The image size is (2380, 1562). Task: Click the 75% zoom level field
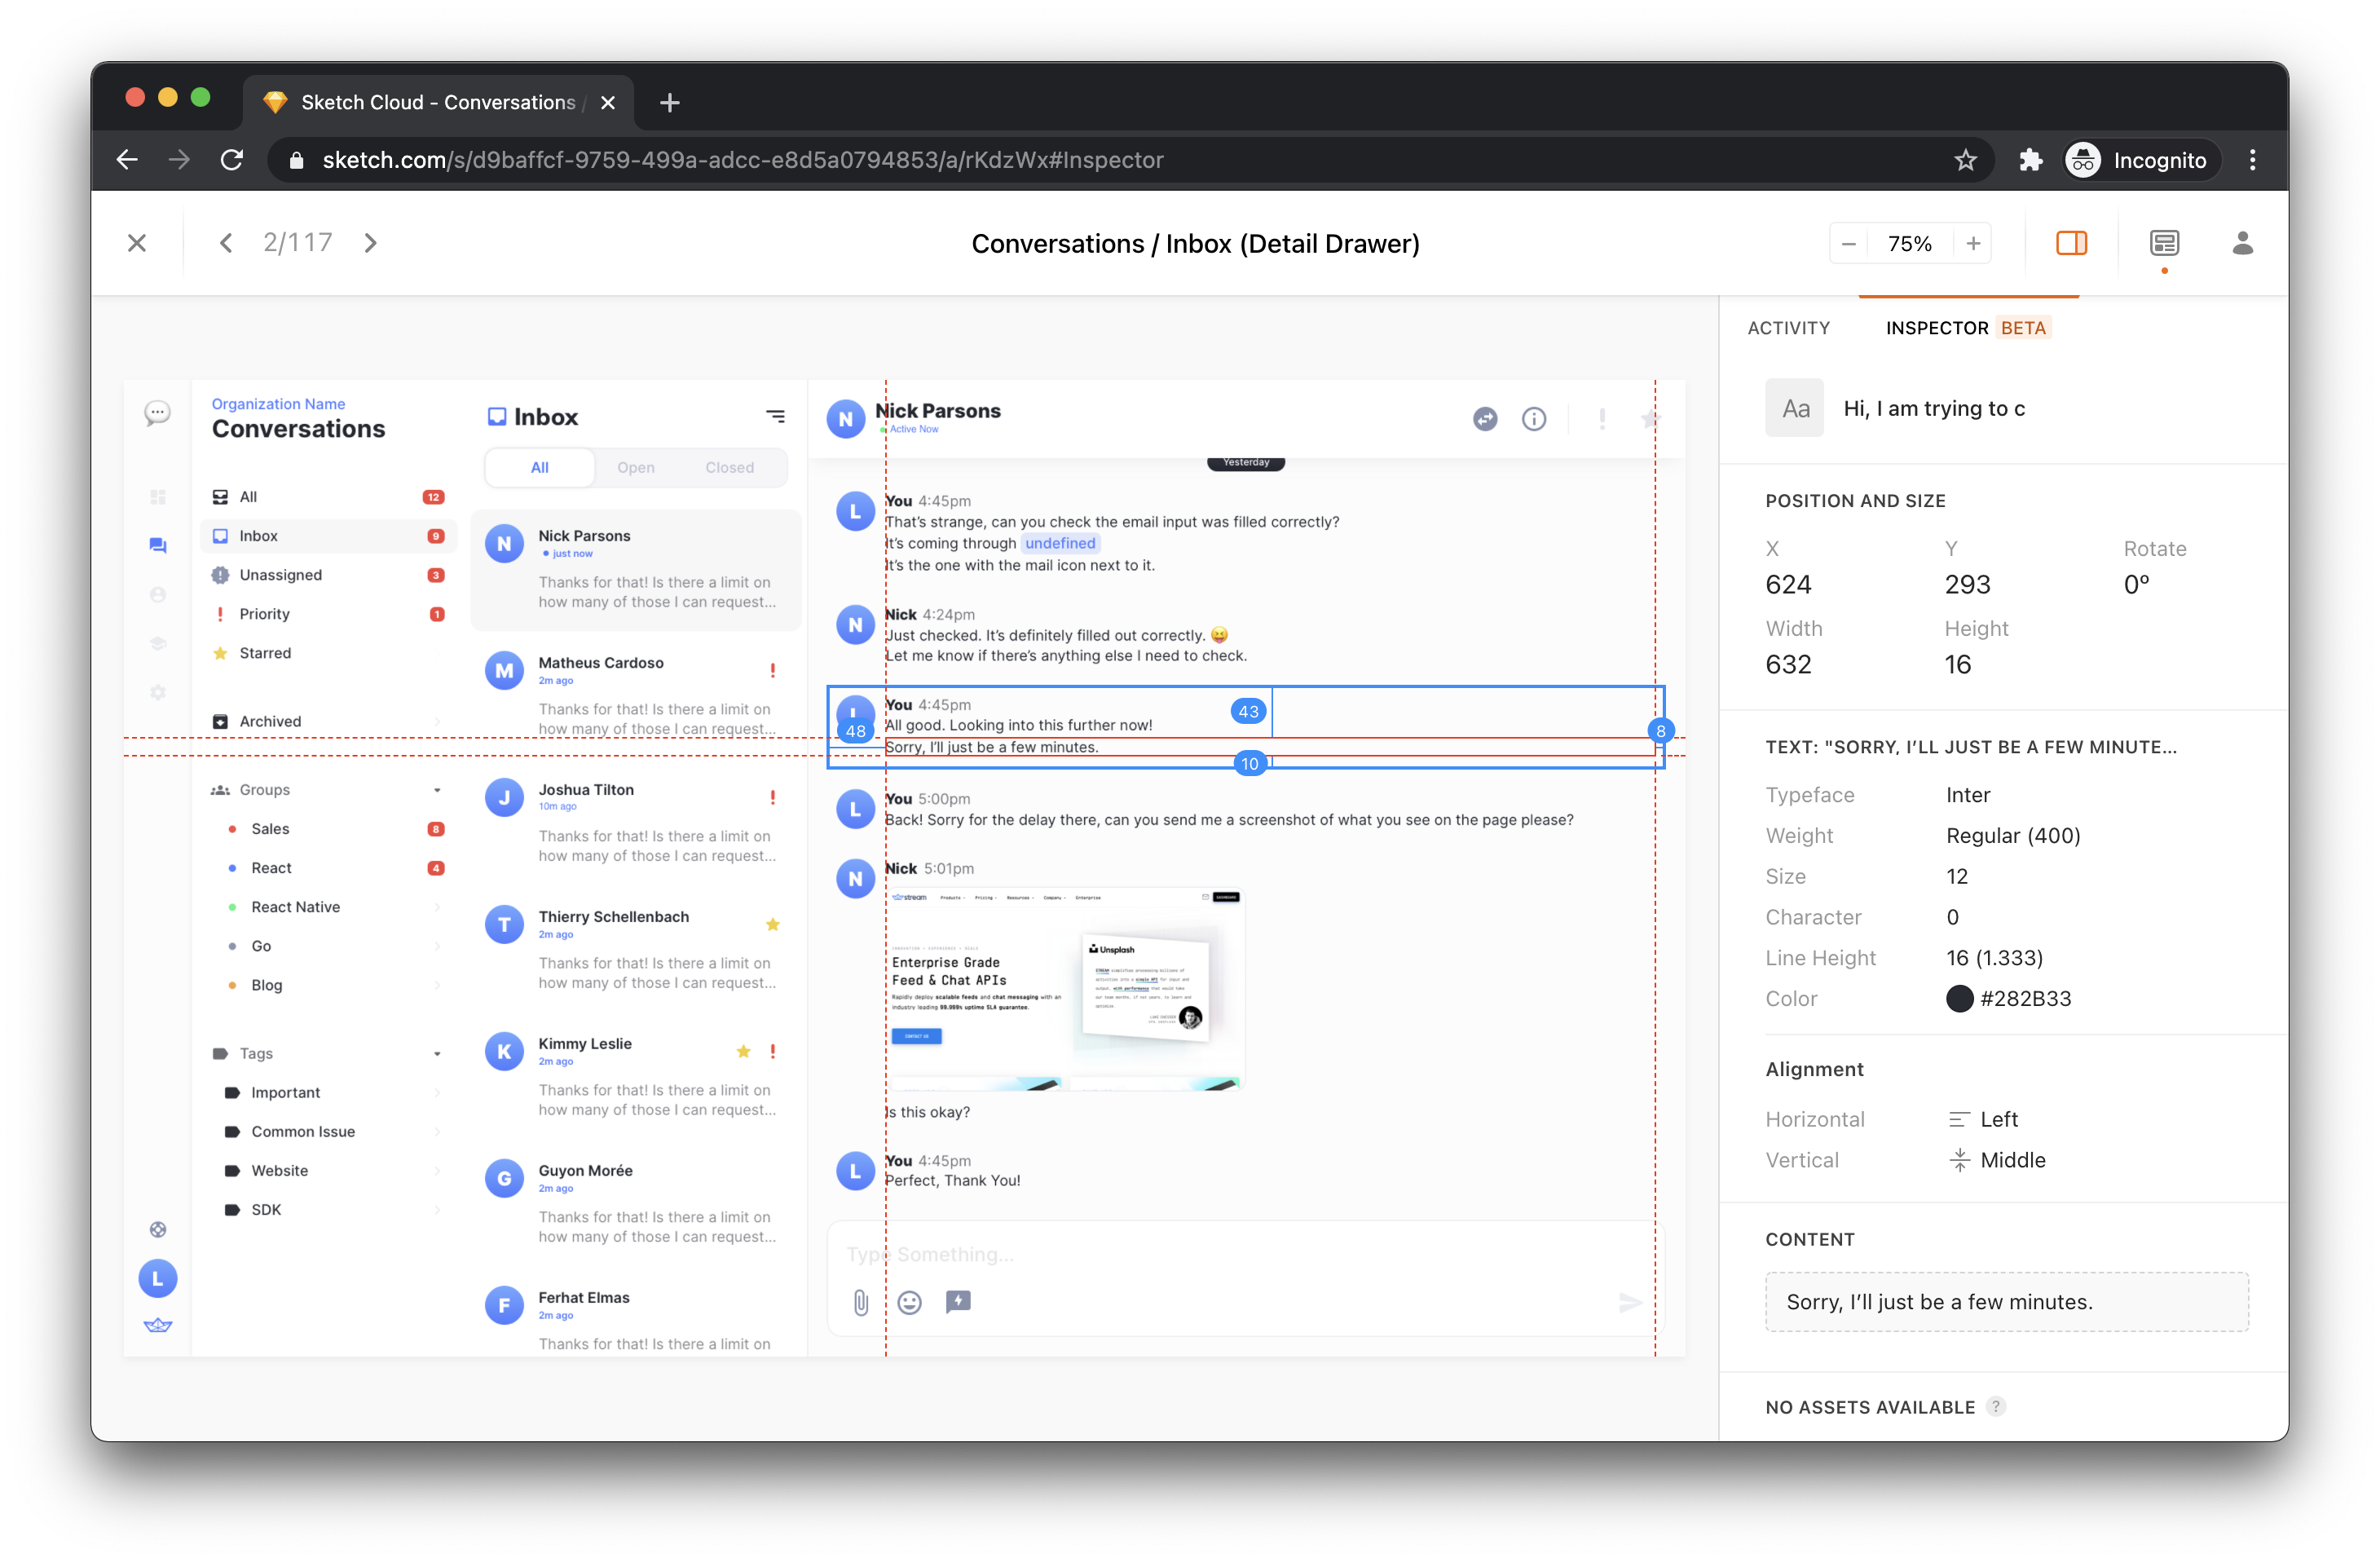(x=1909, y=243)
